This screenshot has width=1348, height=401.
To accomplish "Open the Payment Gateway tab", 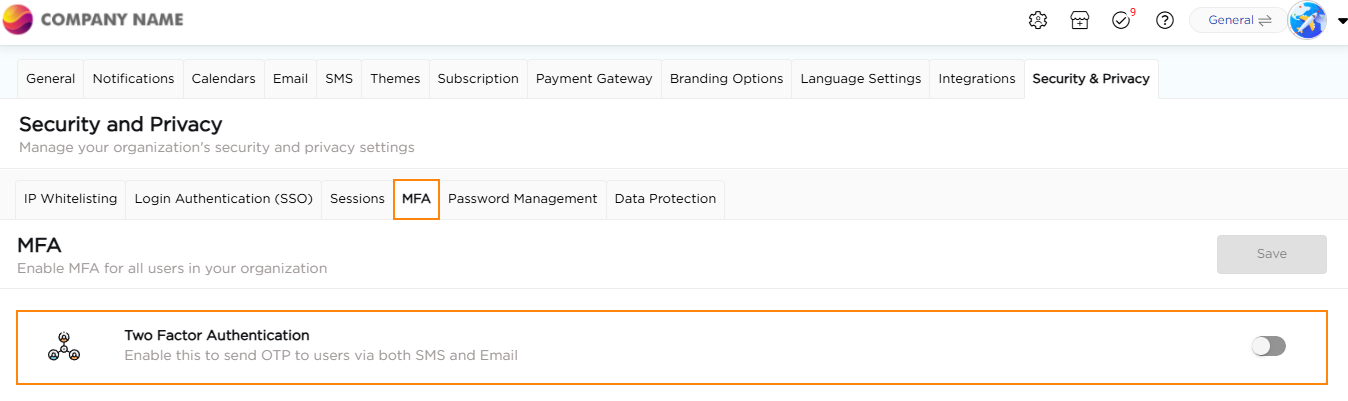I will (594, 79).
